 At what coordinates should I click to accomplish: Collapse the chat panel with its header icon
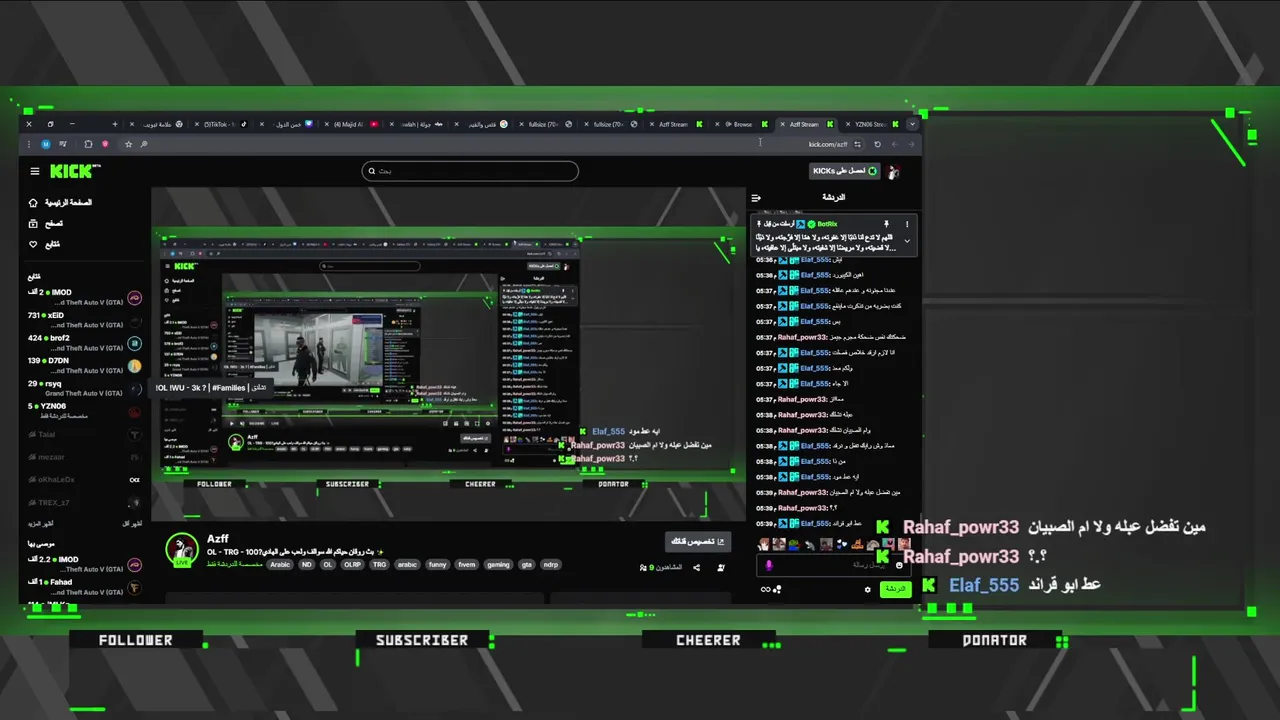756,198
